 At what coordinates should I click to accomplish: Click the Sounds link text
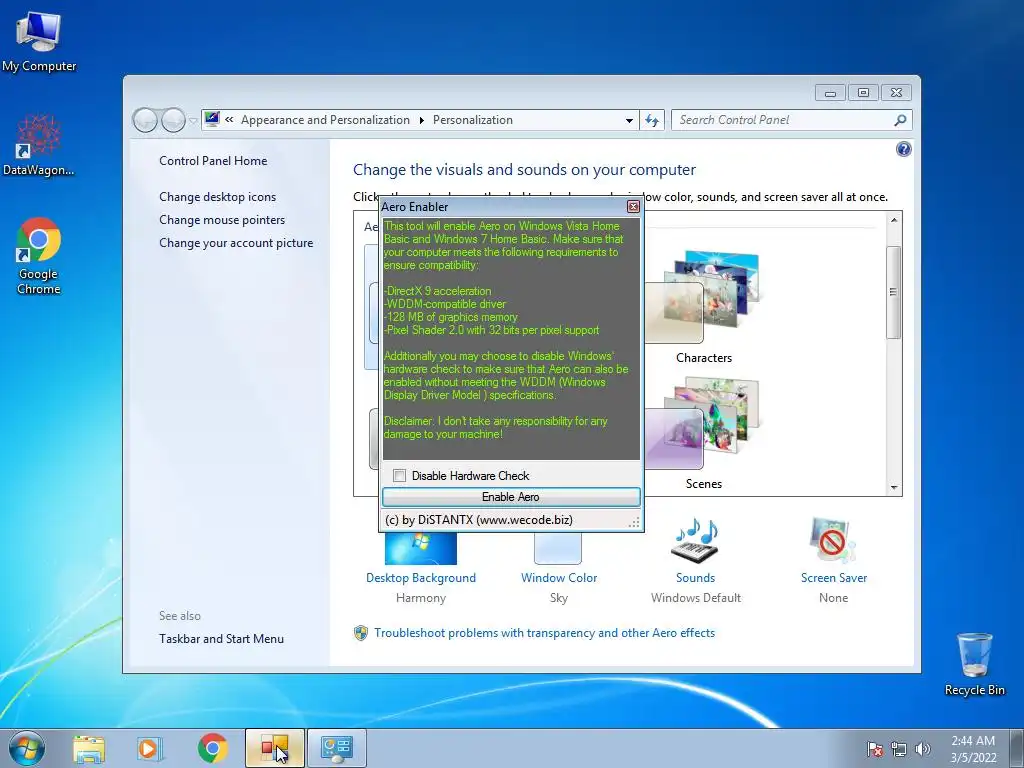pyautogui.click(x=696, y=578)
